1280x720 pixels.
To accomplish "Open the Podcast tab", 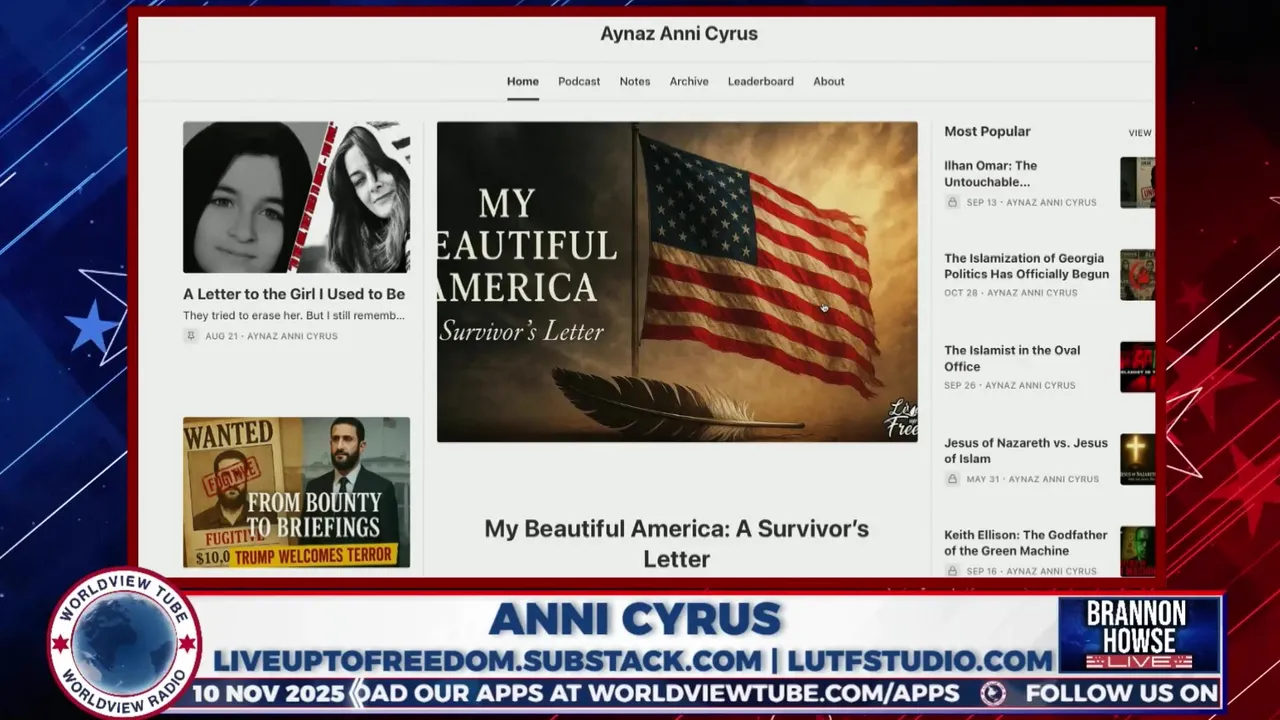I will (x=579, y=81).
